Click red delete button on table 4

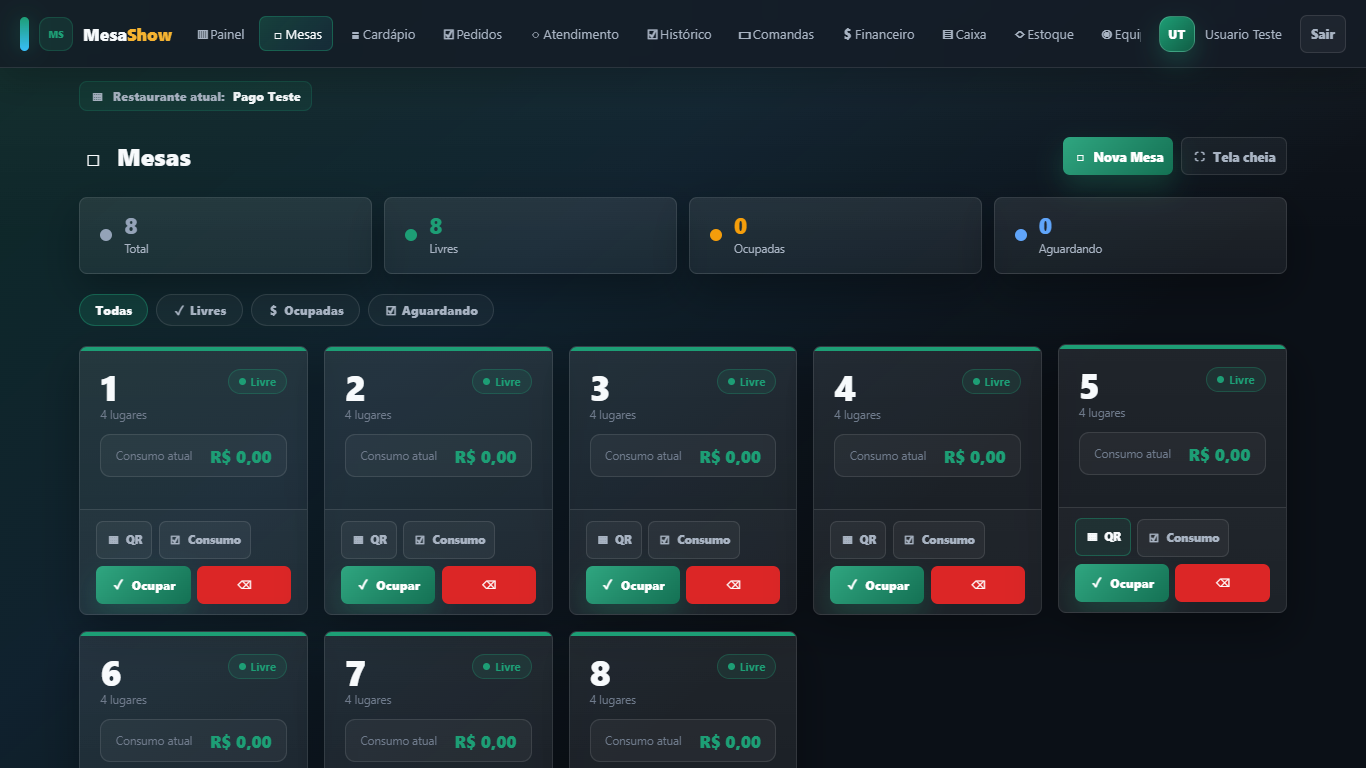[x=978, y=585]
